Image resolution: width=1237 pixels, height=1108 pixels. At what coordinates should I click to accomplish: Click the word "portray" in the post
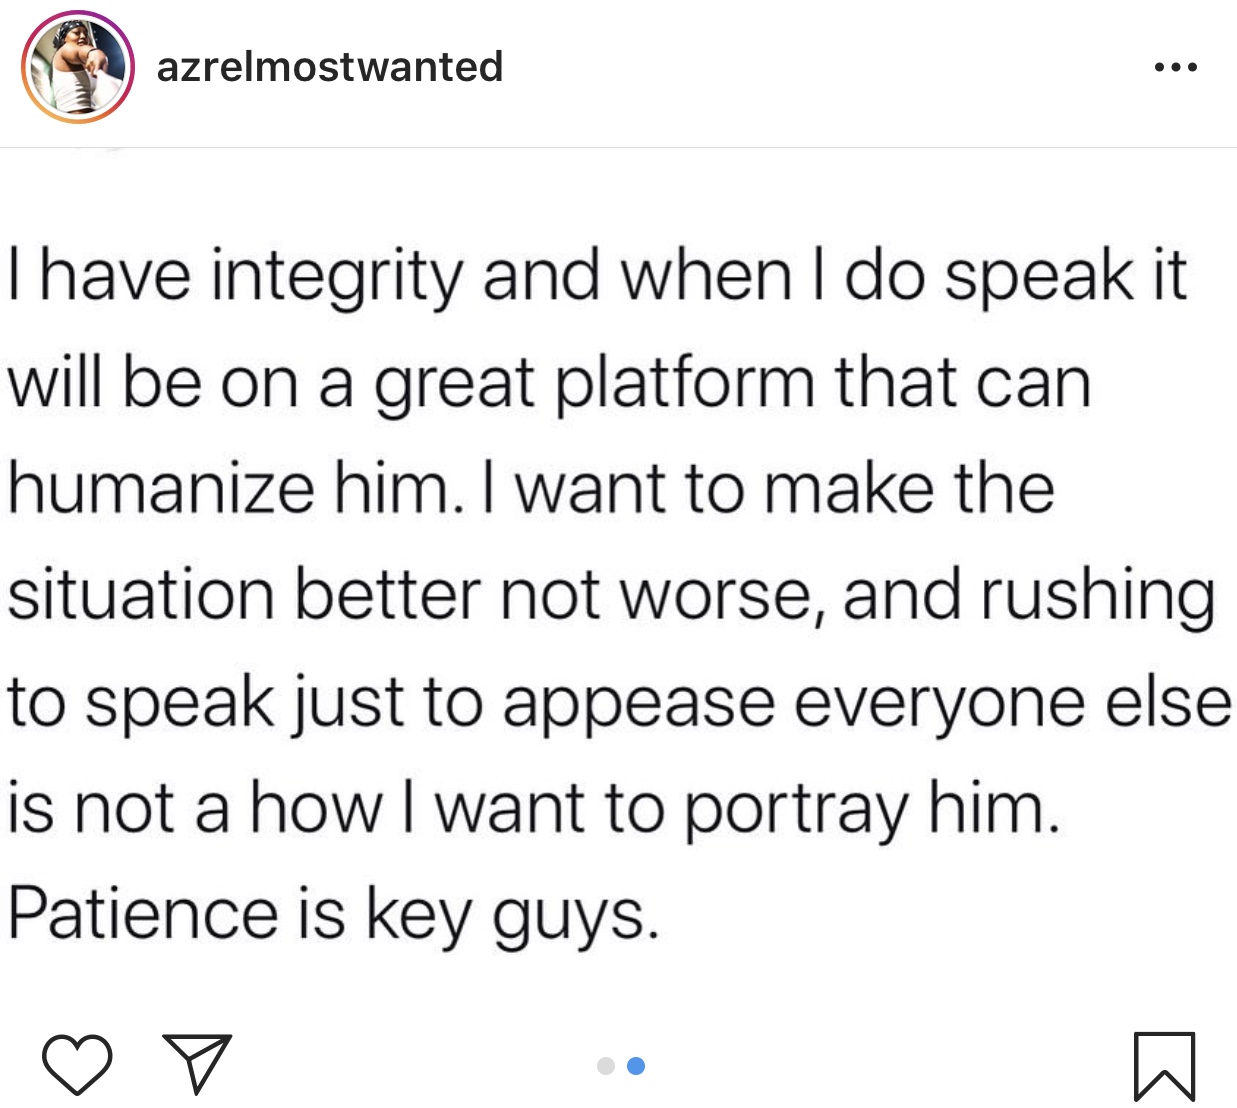(795, 810)
